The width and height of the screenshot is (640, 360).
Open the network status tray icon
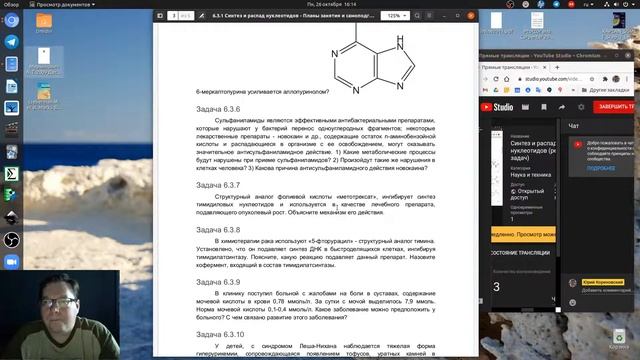pos(607,4)
